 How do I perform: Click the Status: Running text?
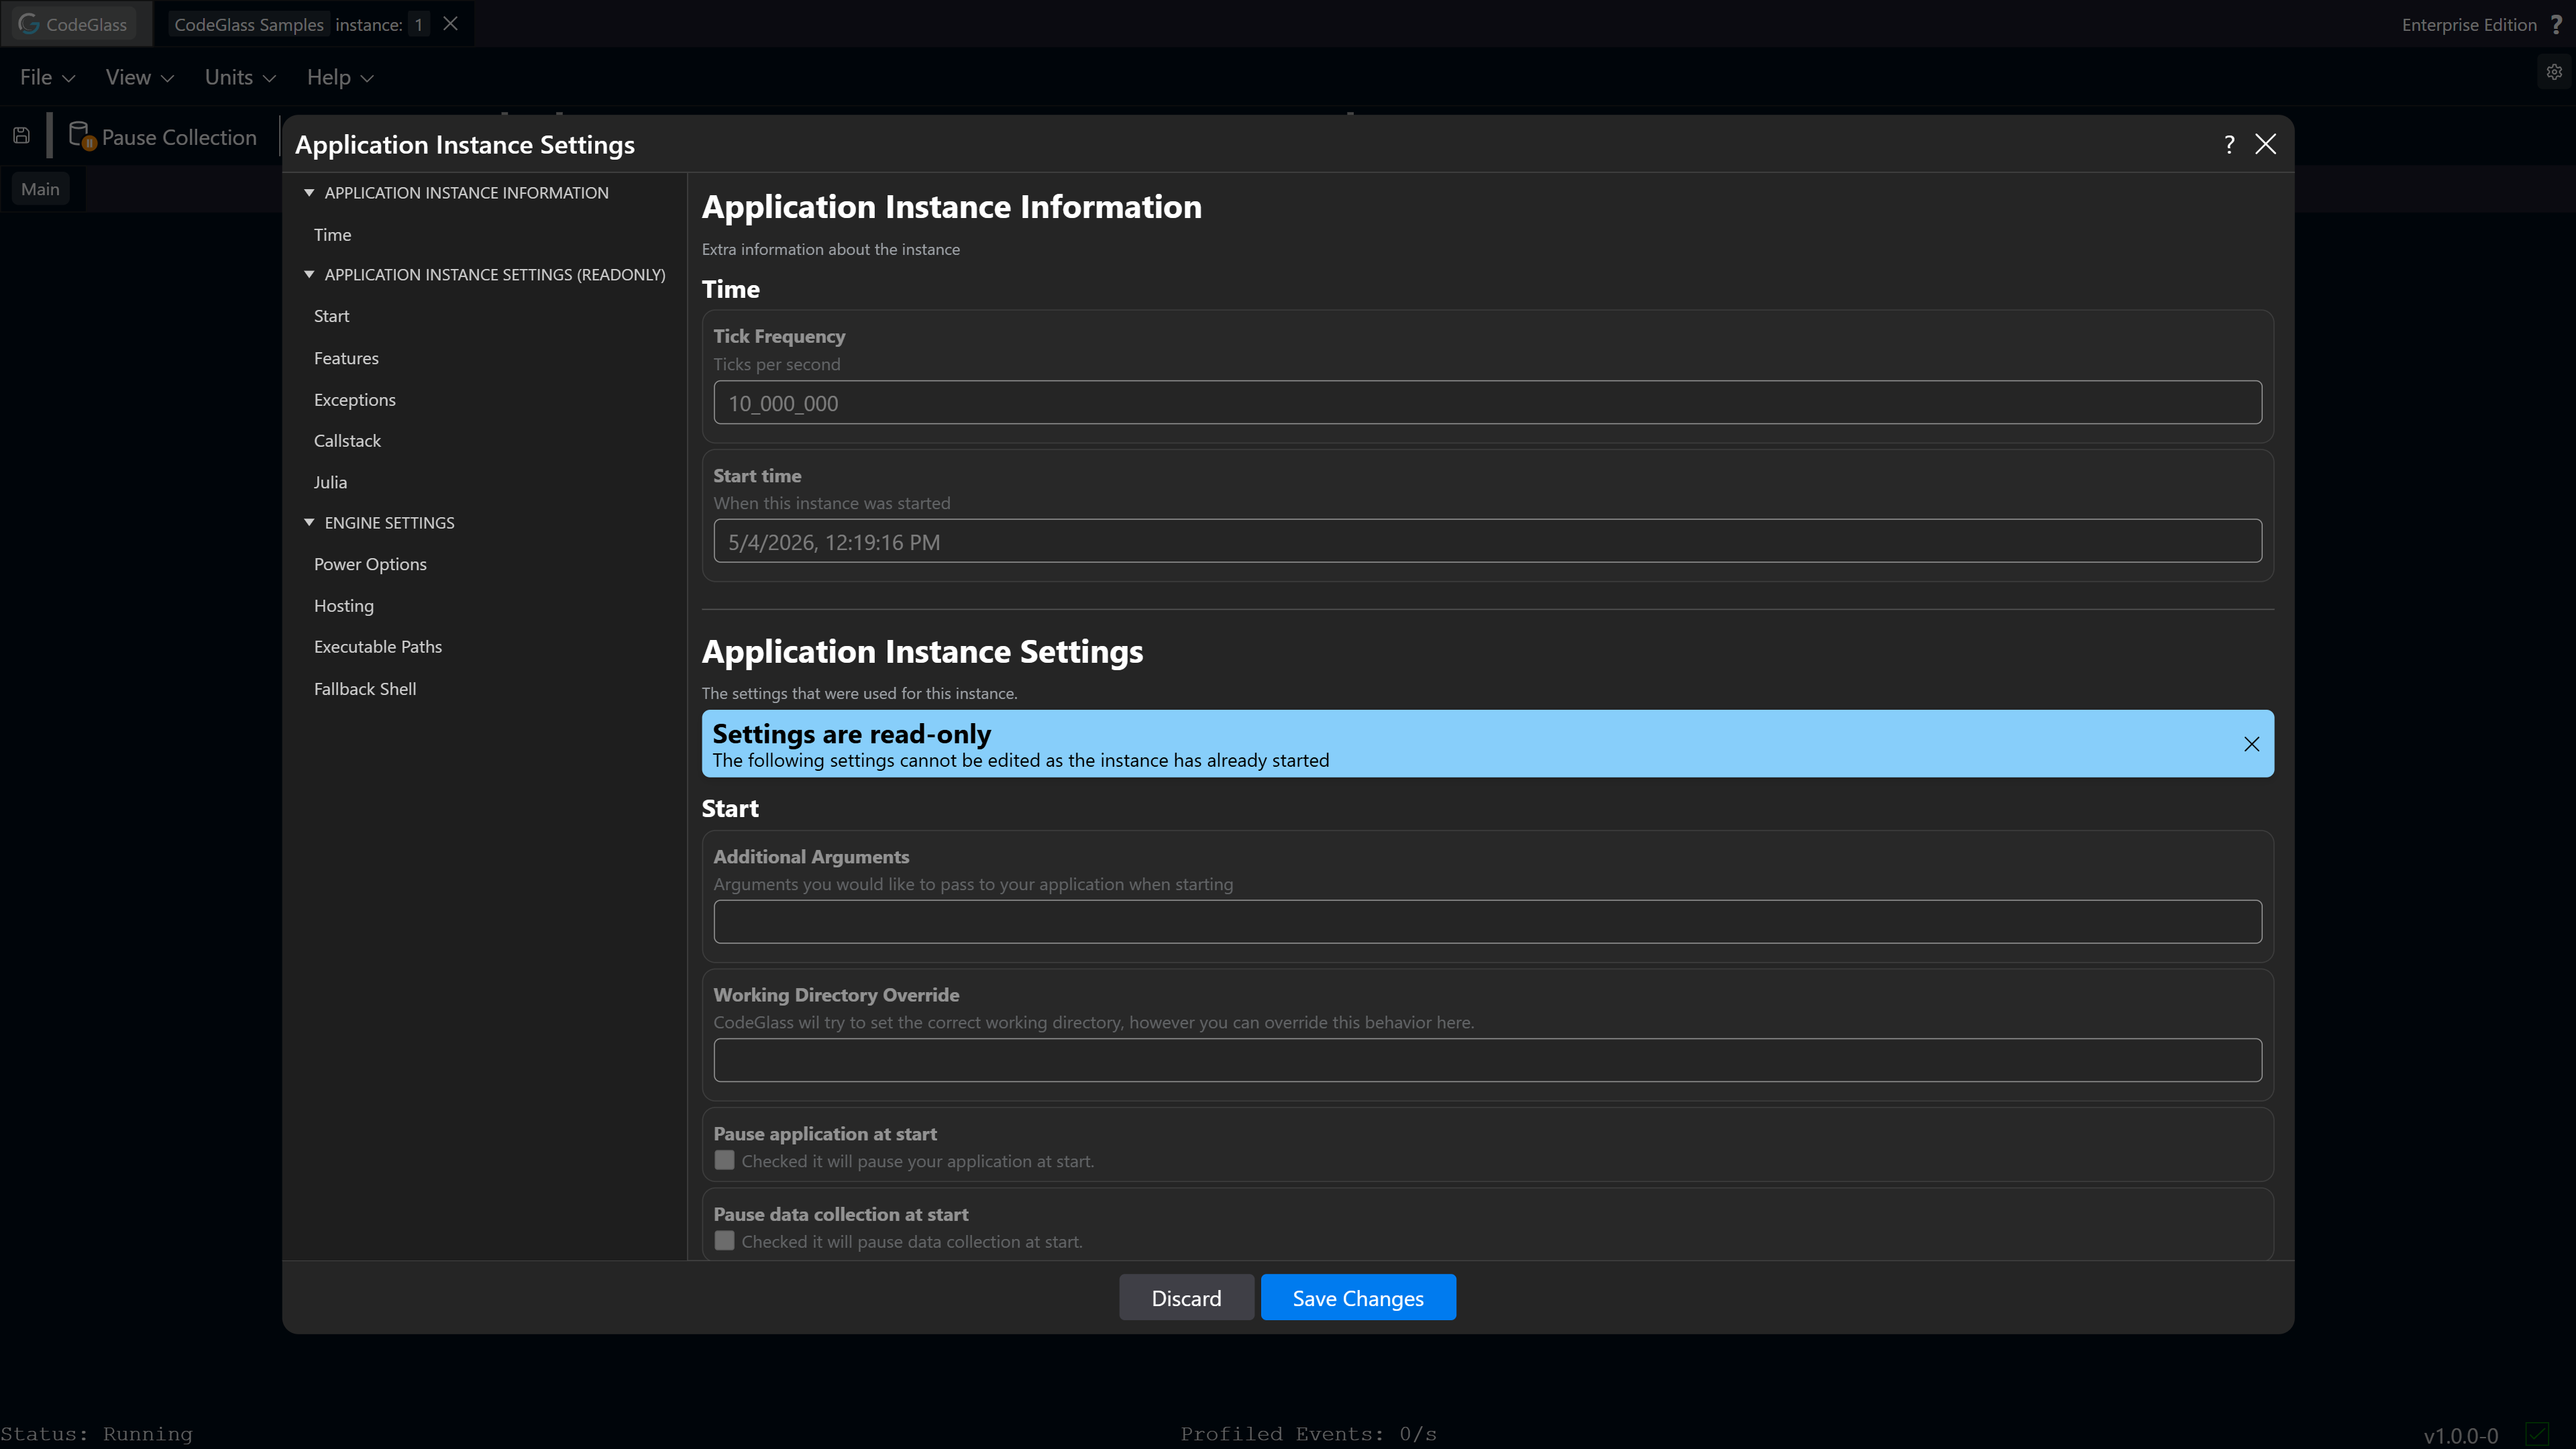[x=96, y=1434]
